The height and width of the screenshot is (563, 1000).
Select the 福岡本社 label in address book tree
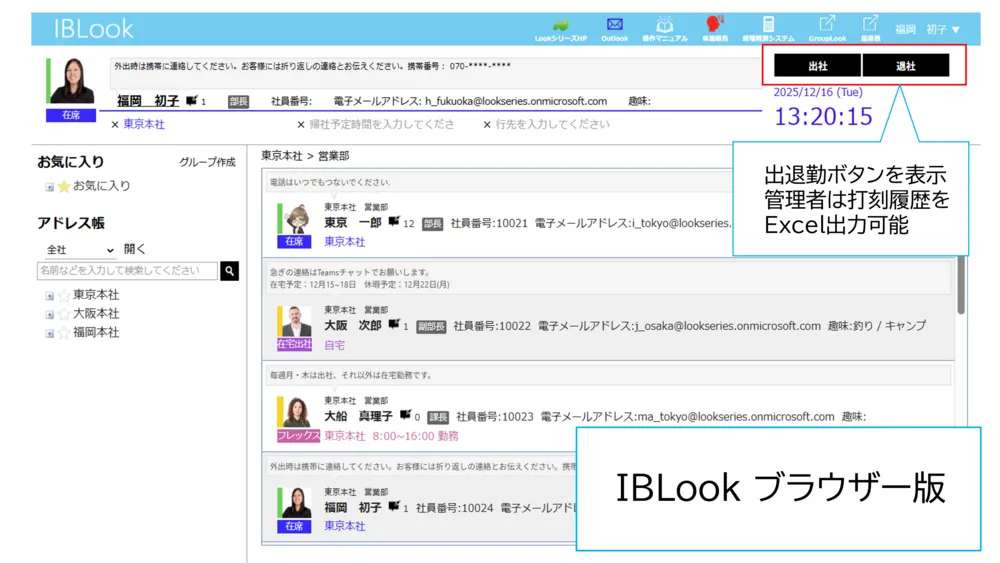[x=96, y=333]
